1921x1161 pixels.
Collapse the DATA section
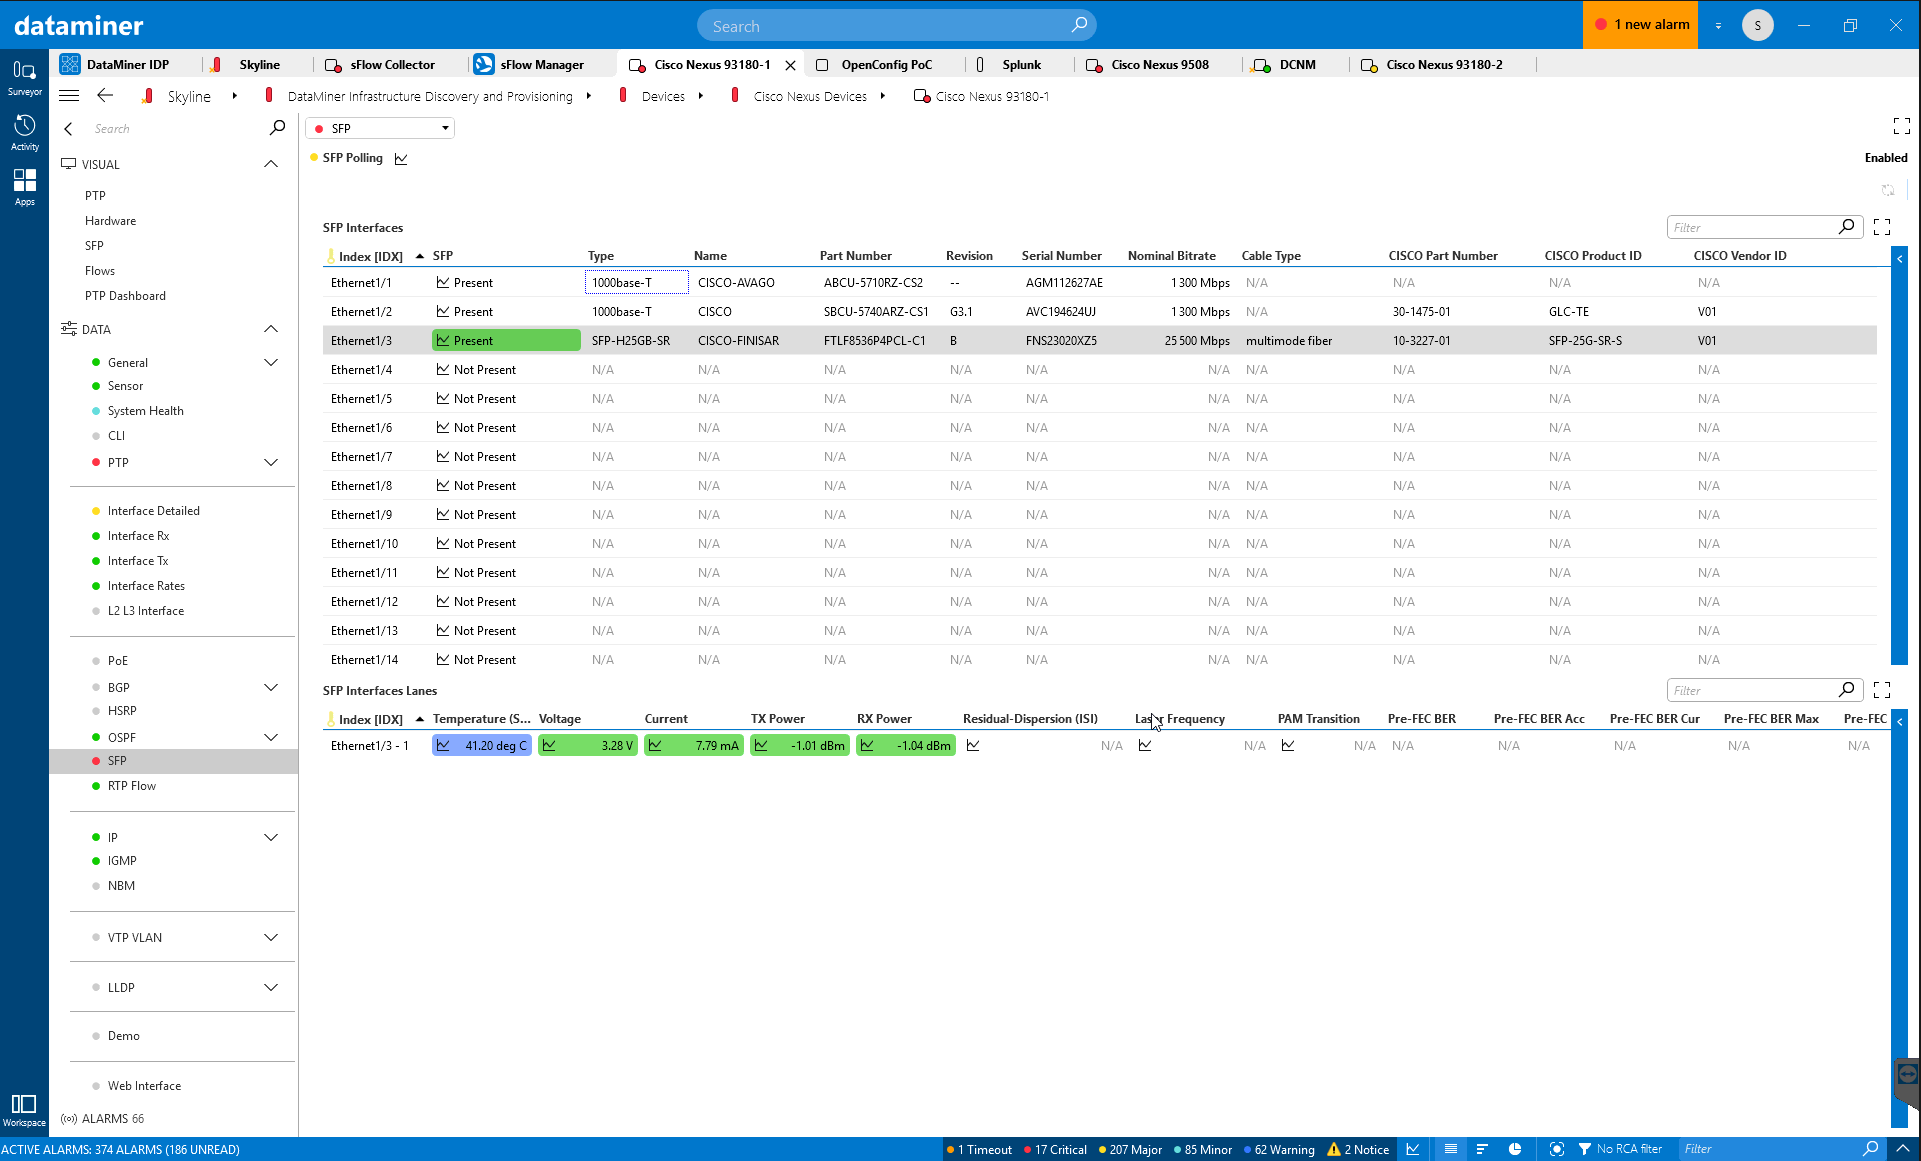(271, 329)
